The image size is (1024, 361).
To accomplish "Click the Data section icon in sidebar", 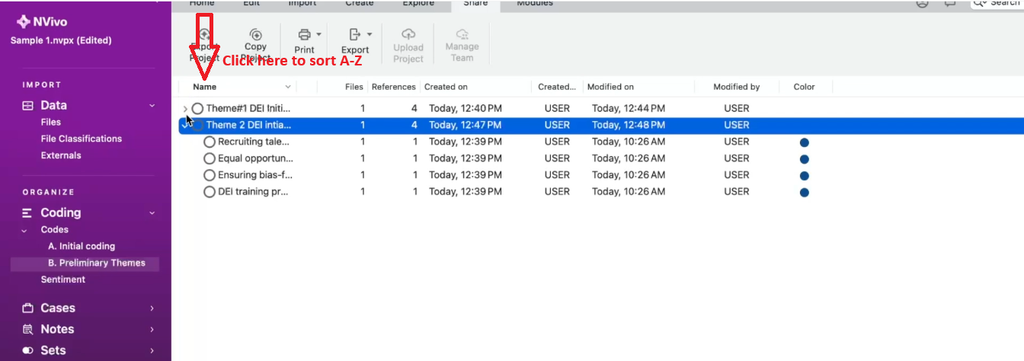I will coord(27,105).
